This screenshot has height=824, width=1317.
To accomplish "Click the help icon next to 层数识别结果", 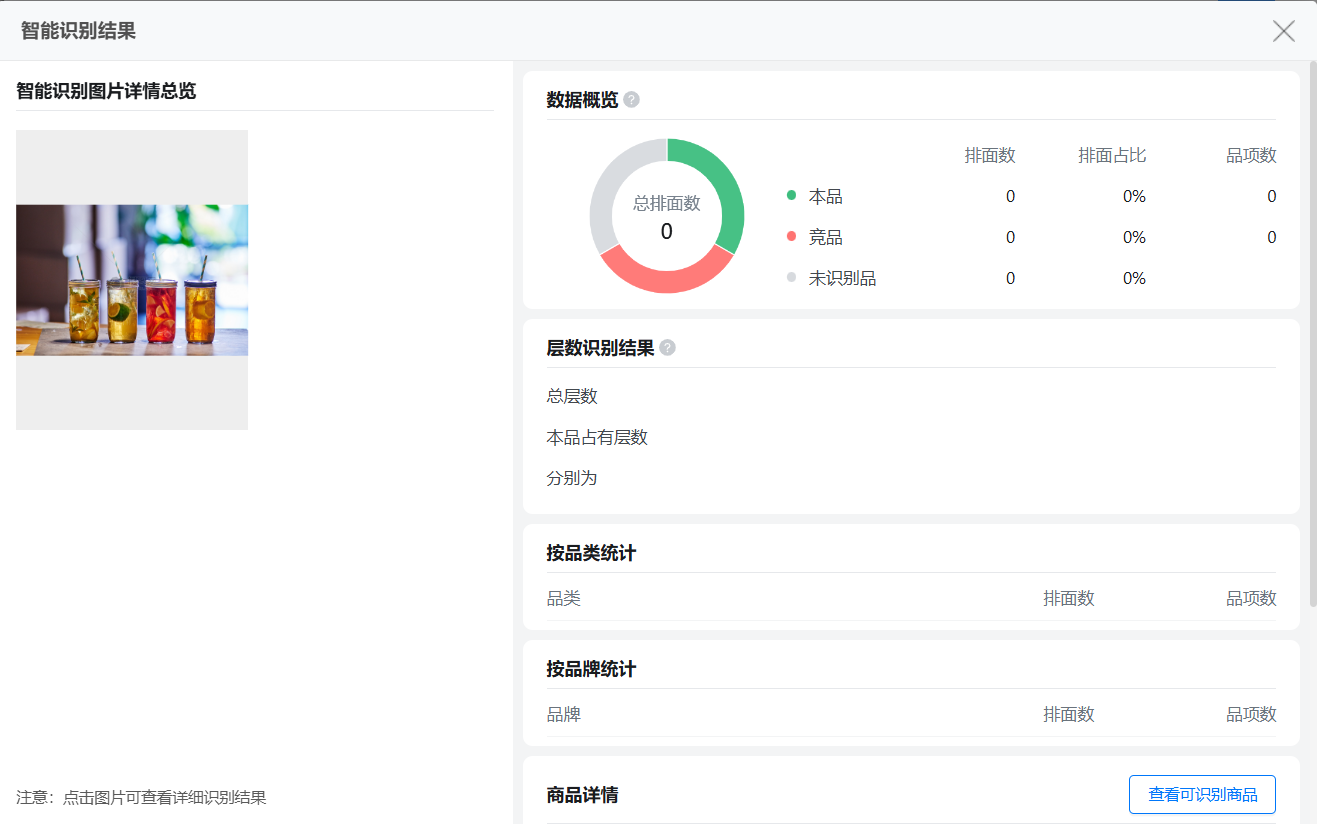I will click(667, 348).
